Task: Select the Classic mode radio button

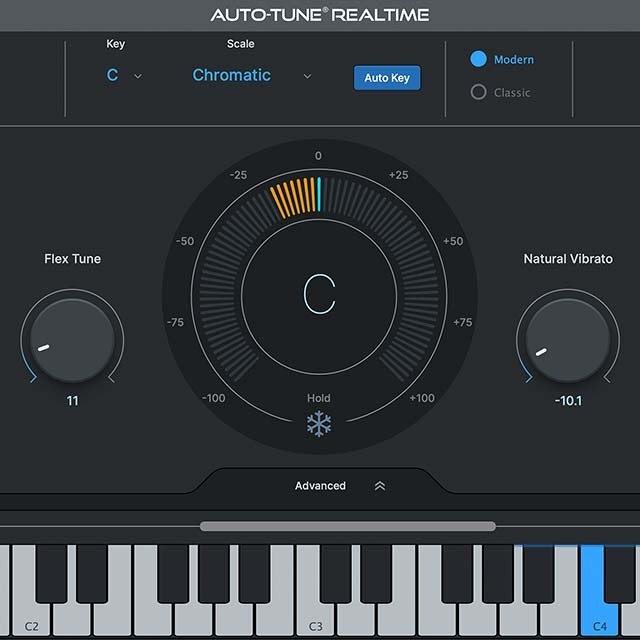Action: [x=479, y=92]
